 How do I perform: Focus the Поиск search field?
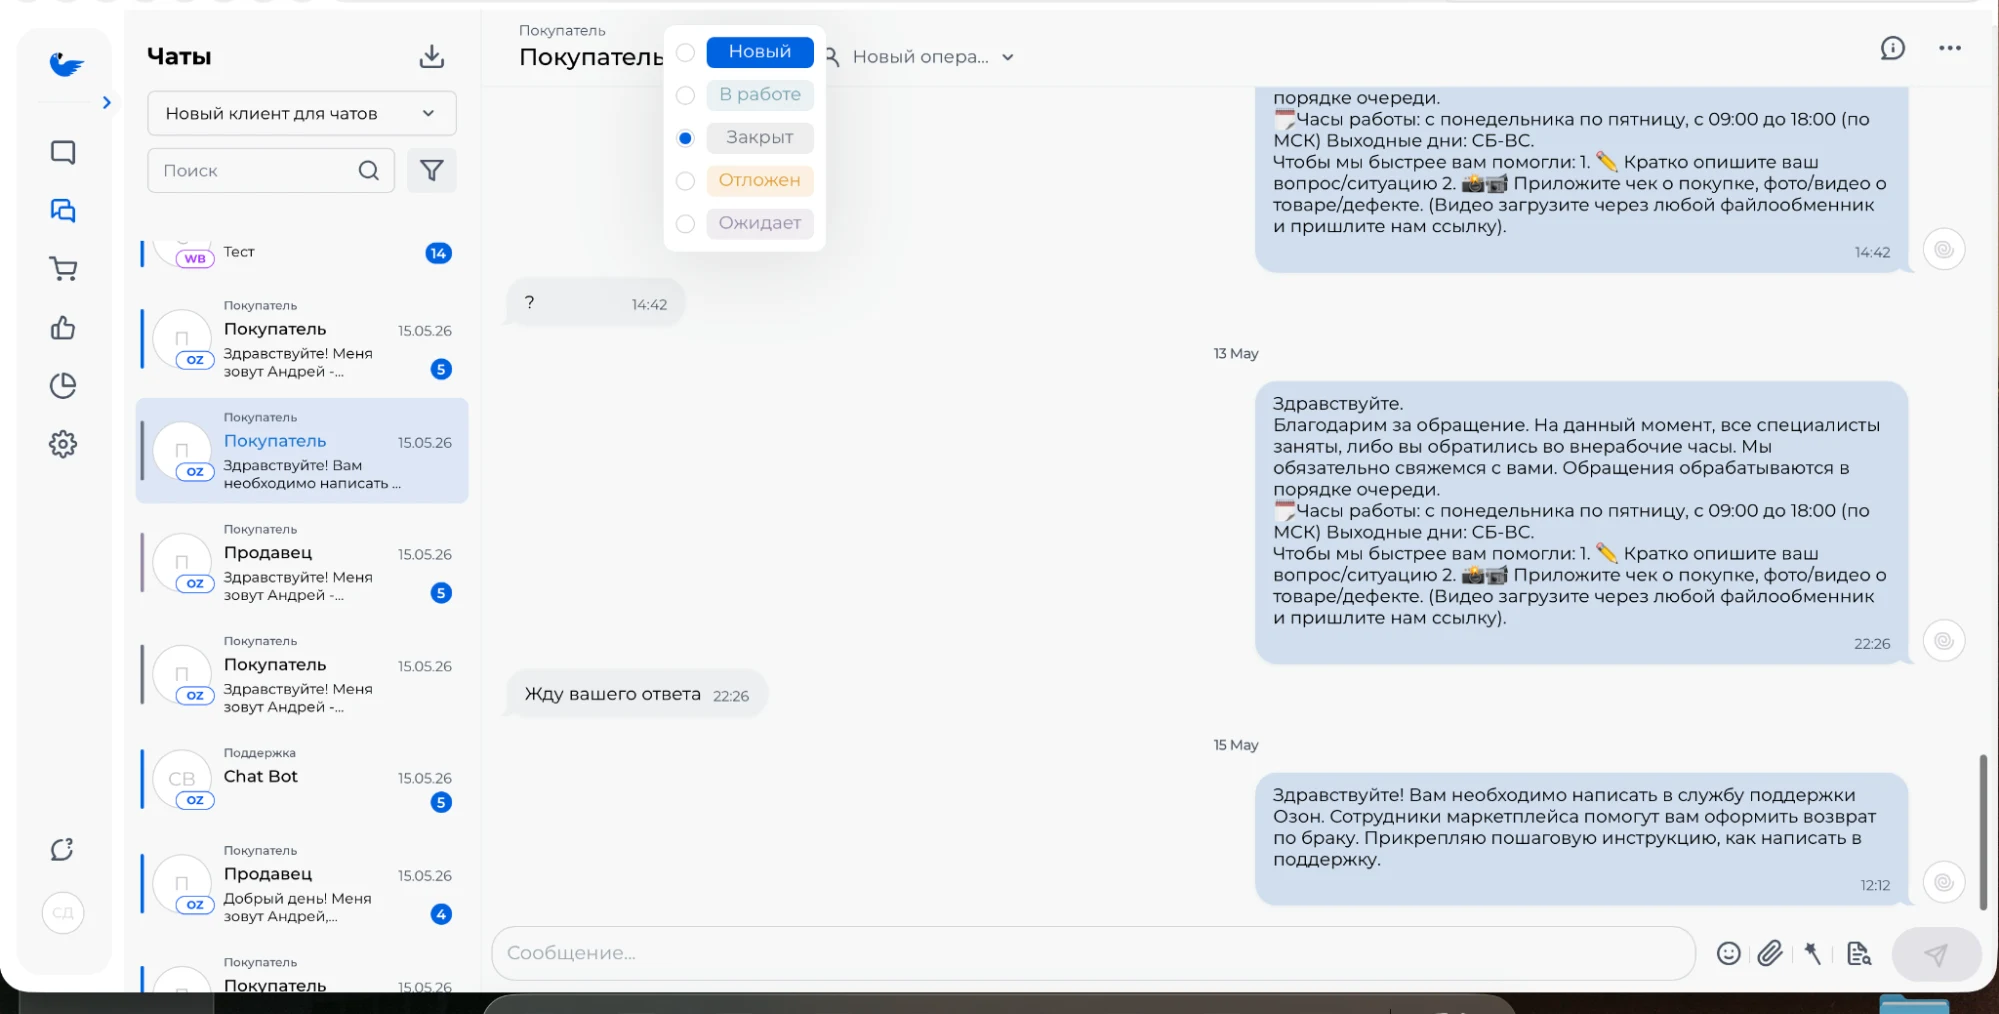[271, 170]
